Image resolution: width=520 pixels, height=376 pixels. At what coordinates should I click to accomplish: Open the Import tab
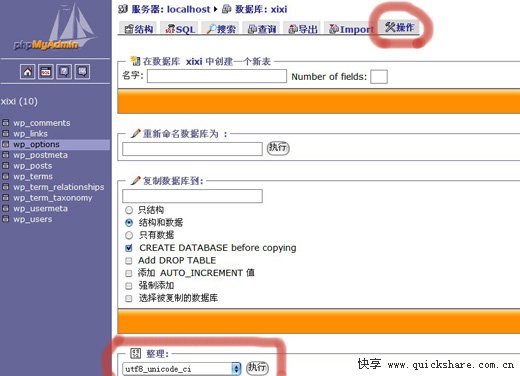[x=351, y=29]
